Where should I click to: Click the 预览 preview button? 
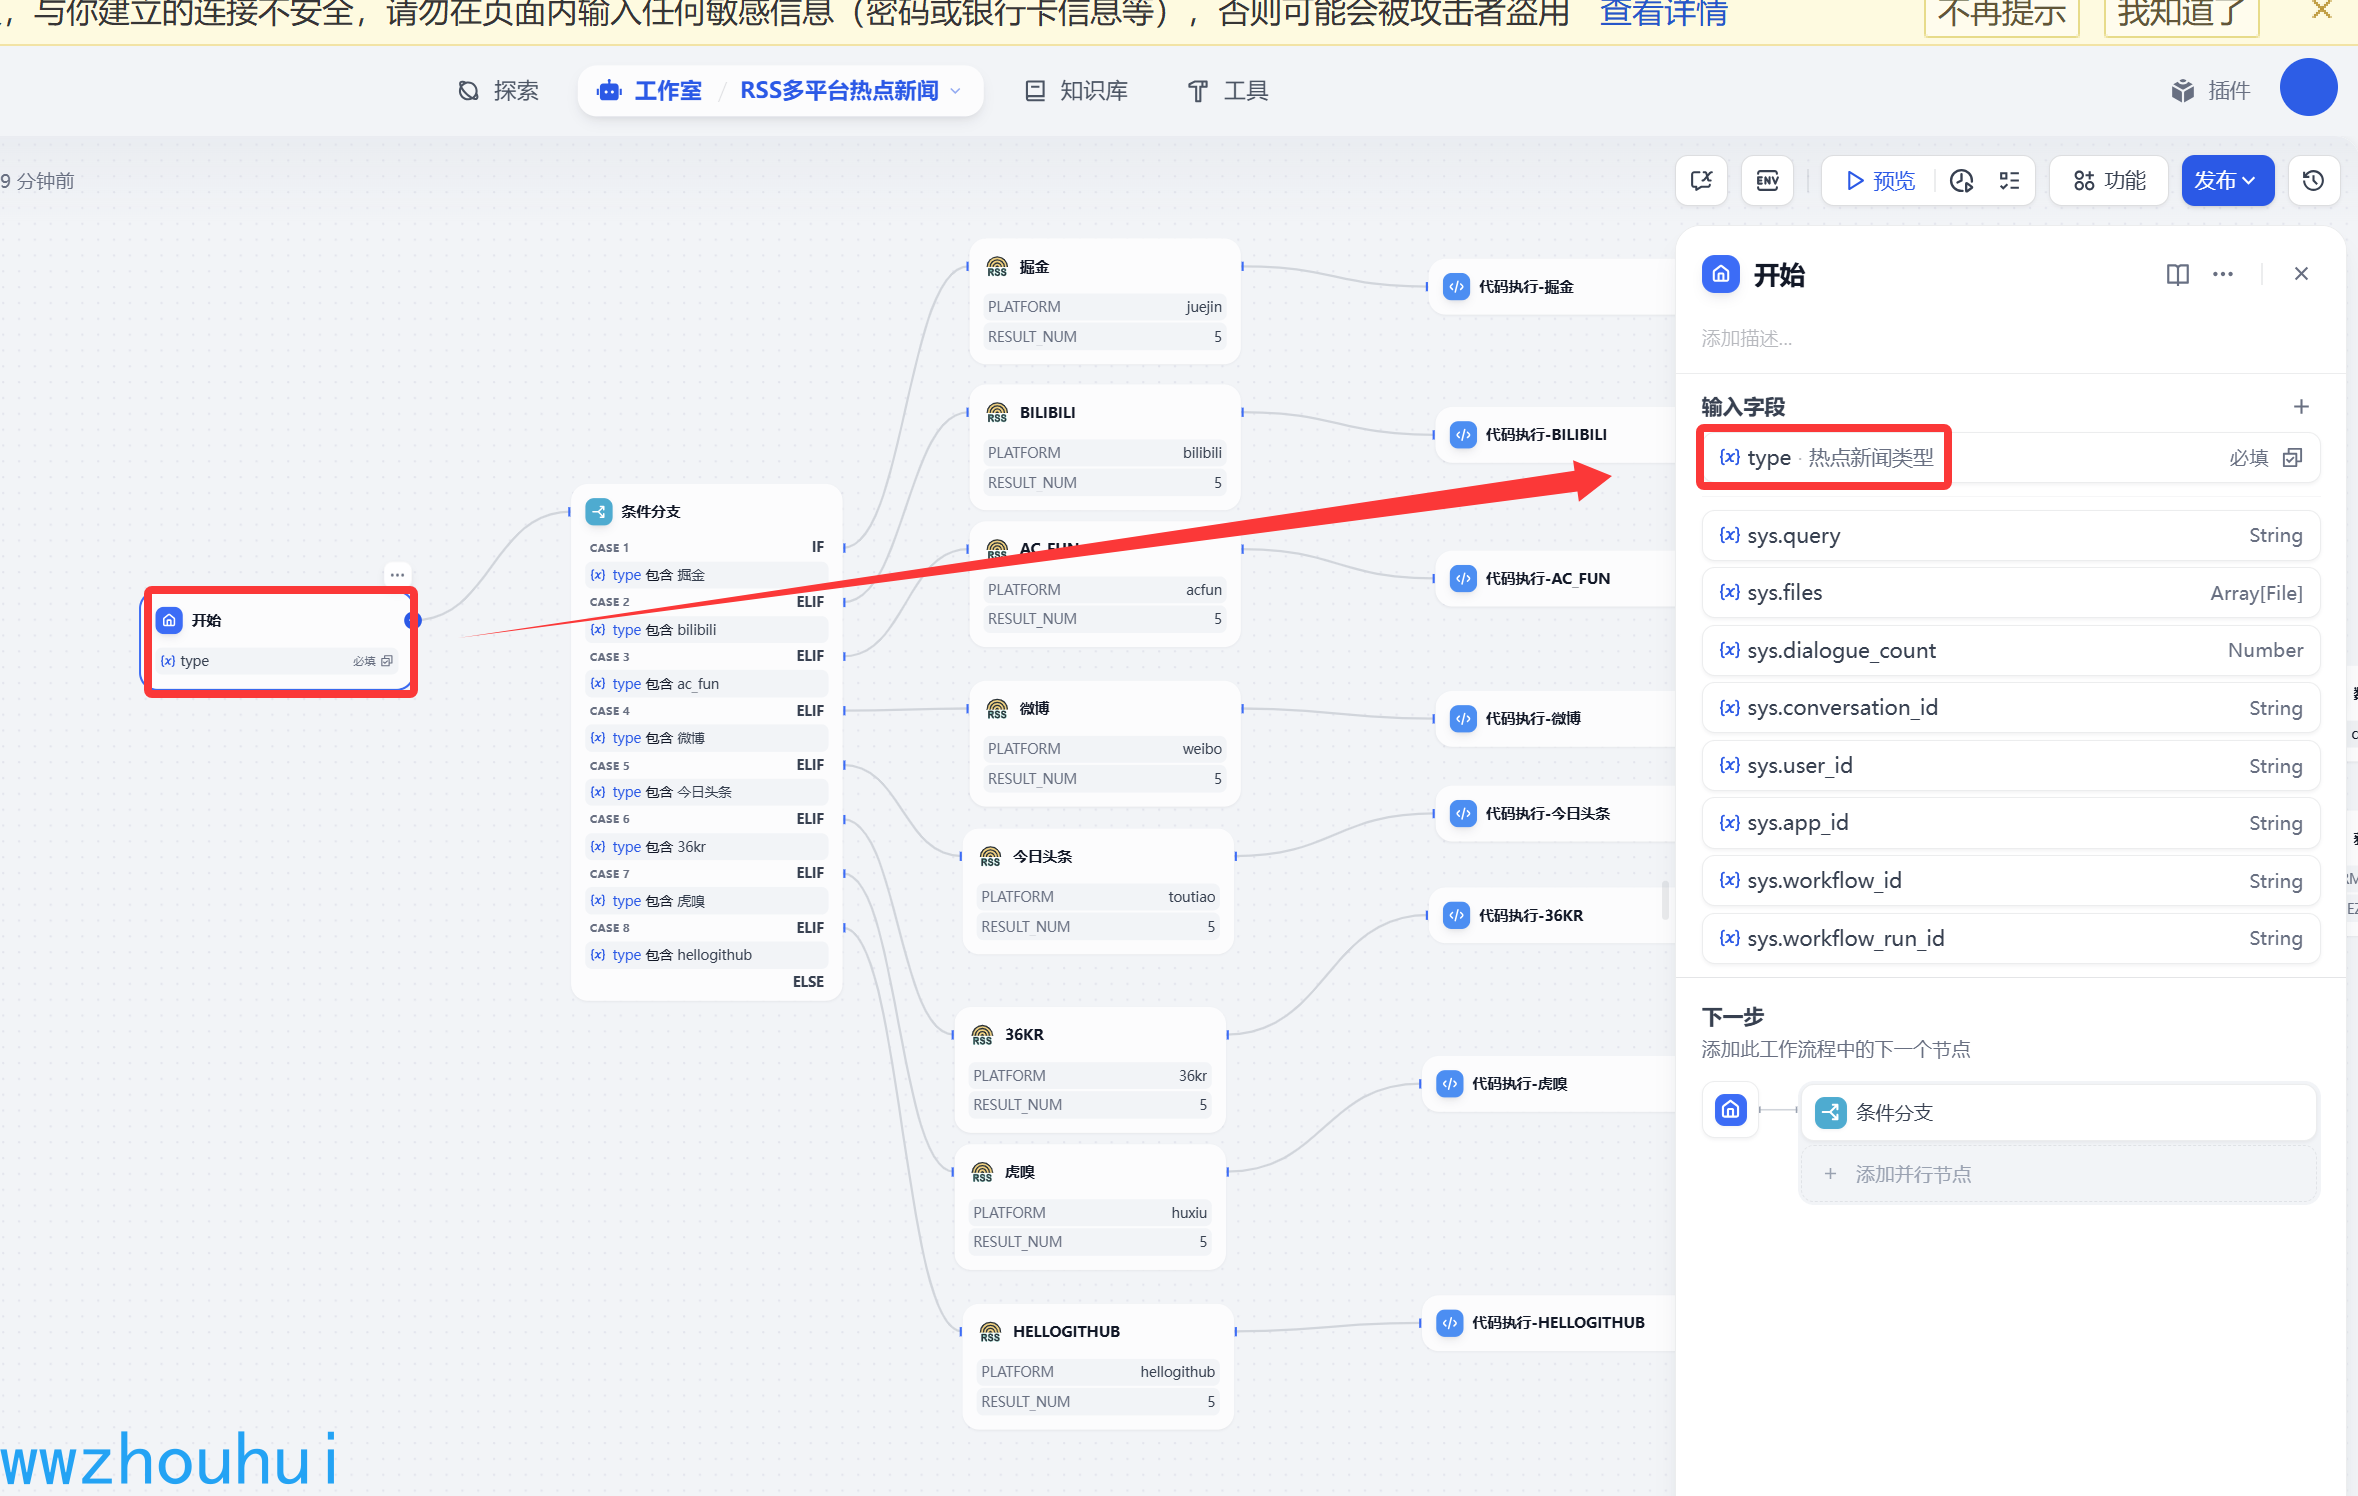1880,181
